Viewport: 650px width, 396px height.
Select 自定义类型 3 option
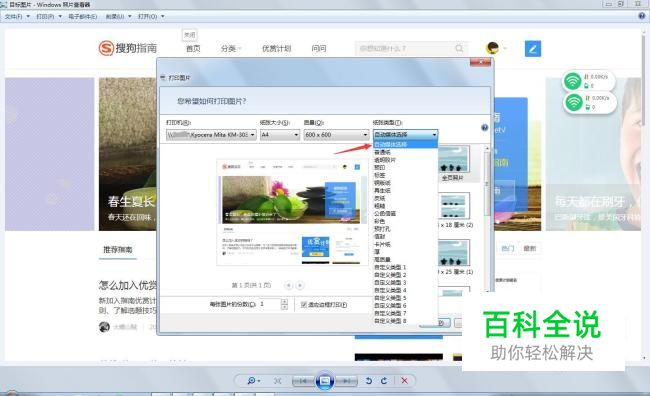pyautogui.click(x=405, y=282)
